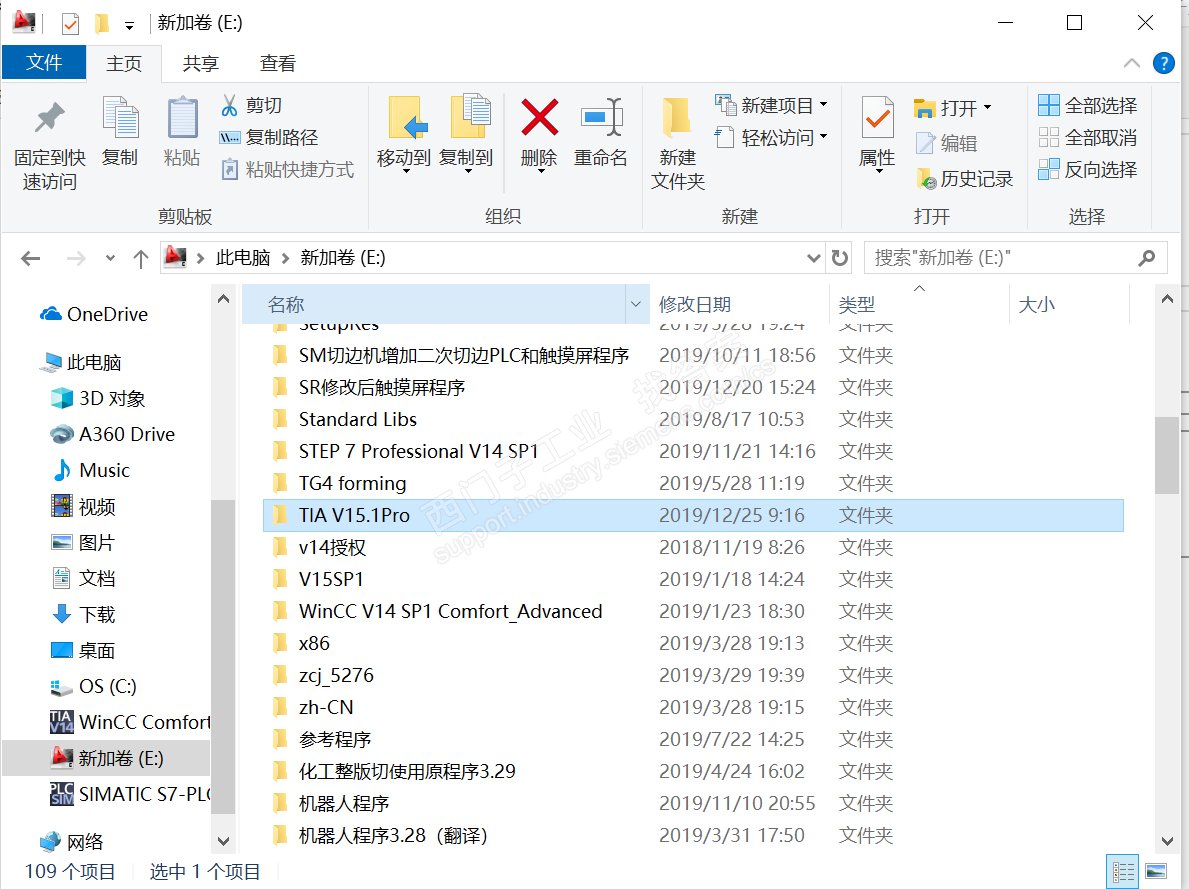This screenshot has width=1189, height=889.
Task: Open quick access toolbar customize dropdown
Action: [130, 26]
